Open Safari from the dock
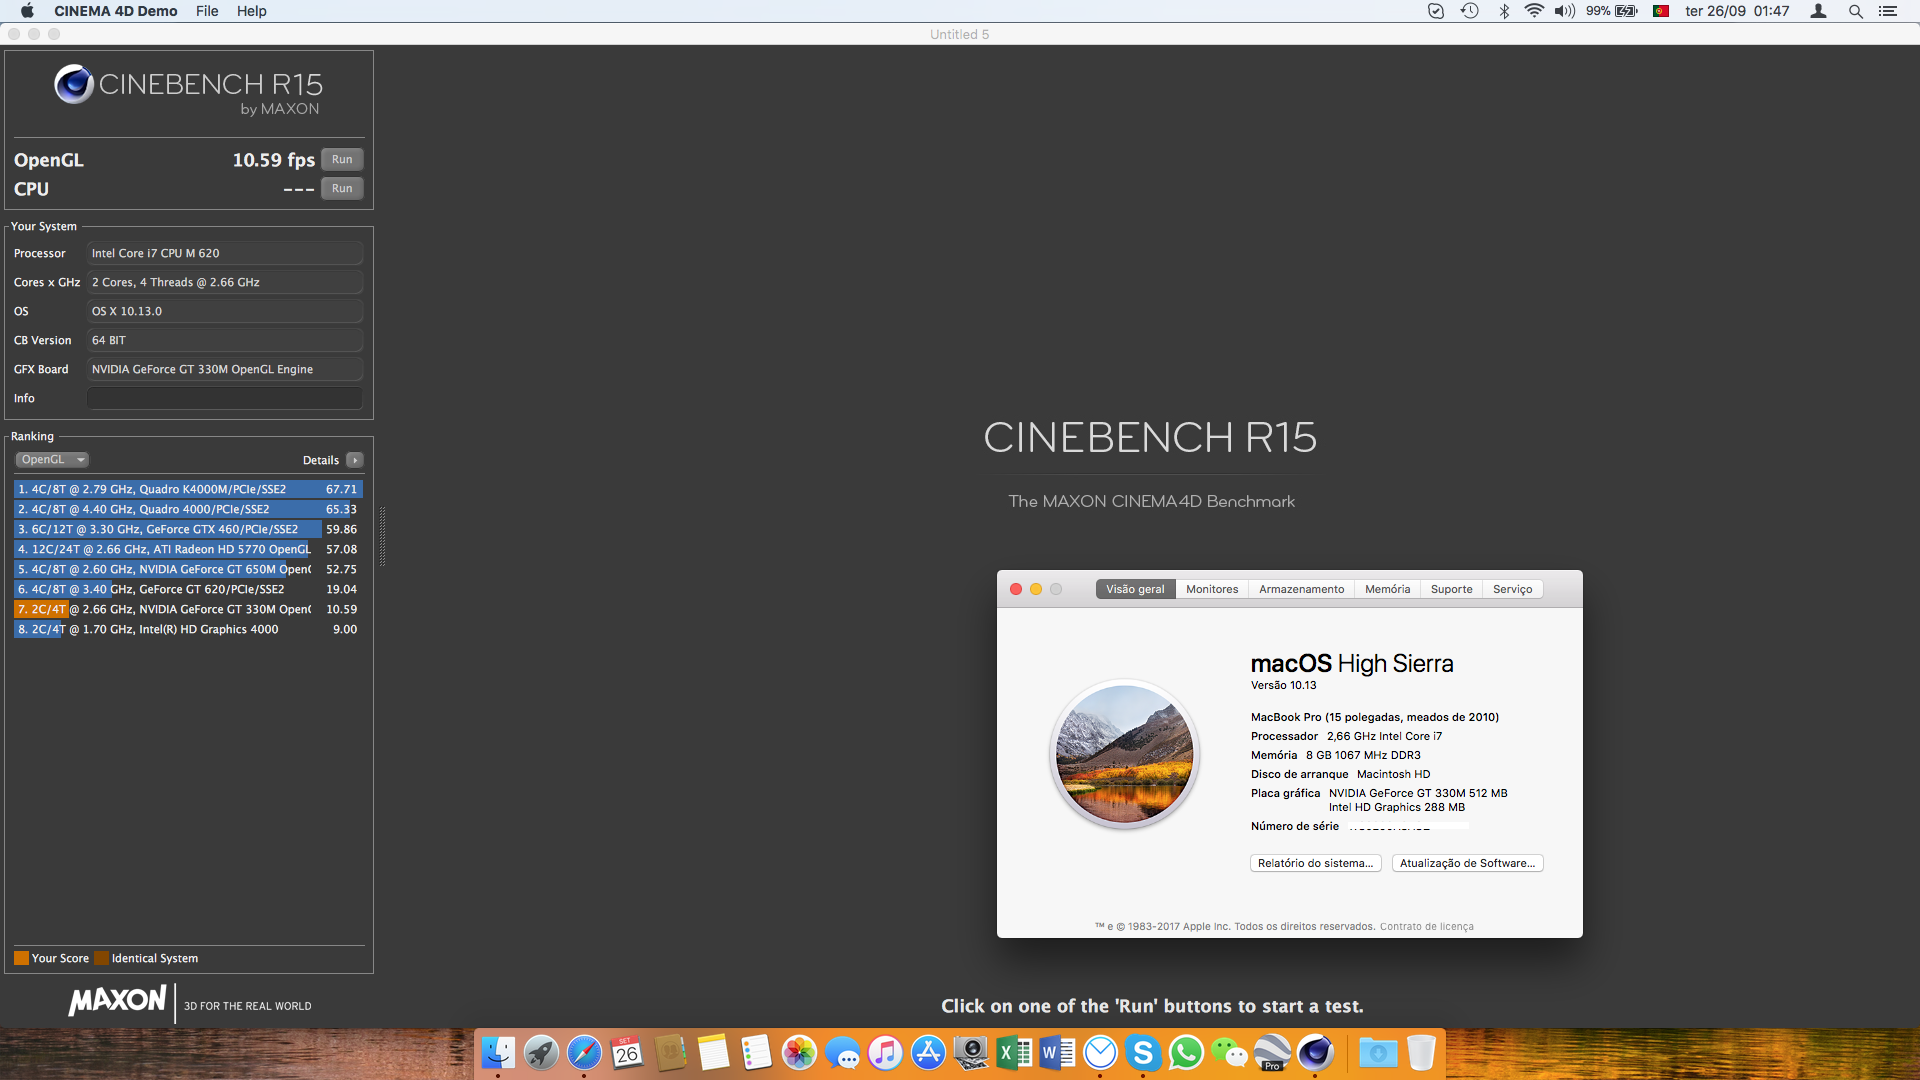The height and width of the screenshot is (1080, 1920). point(584,1052)
